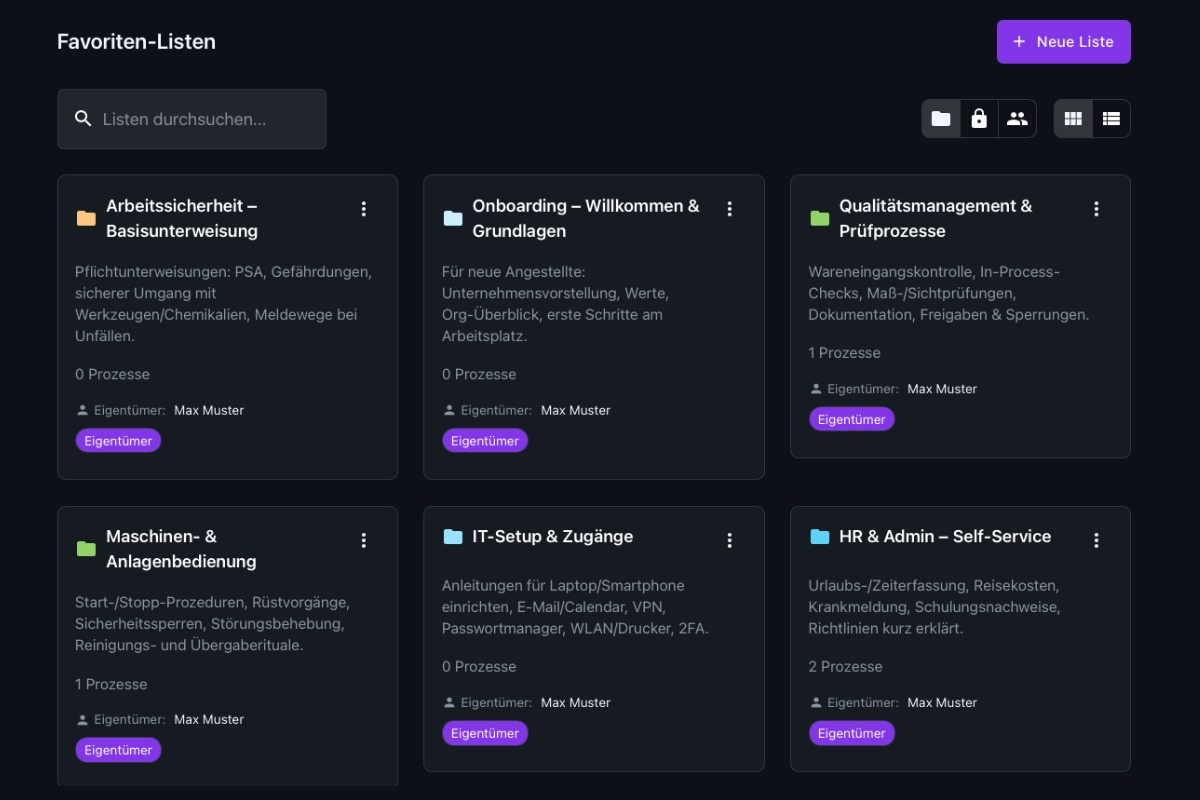Open options menu for Onboarding list

pos(729,209)
